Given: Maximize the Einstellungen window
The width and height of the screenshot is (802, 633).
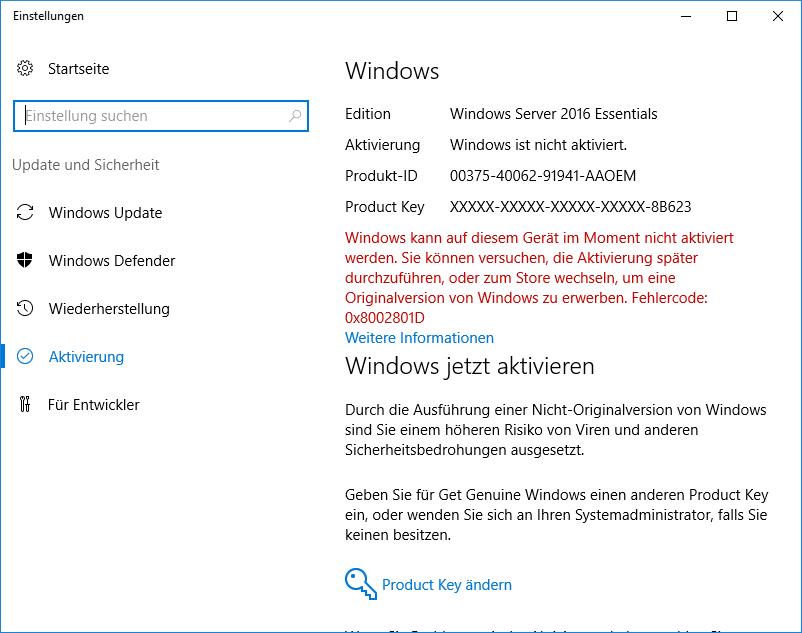Looking at the screenshot, I should (x=732, y=16).
